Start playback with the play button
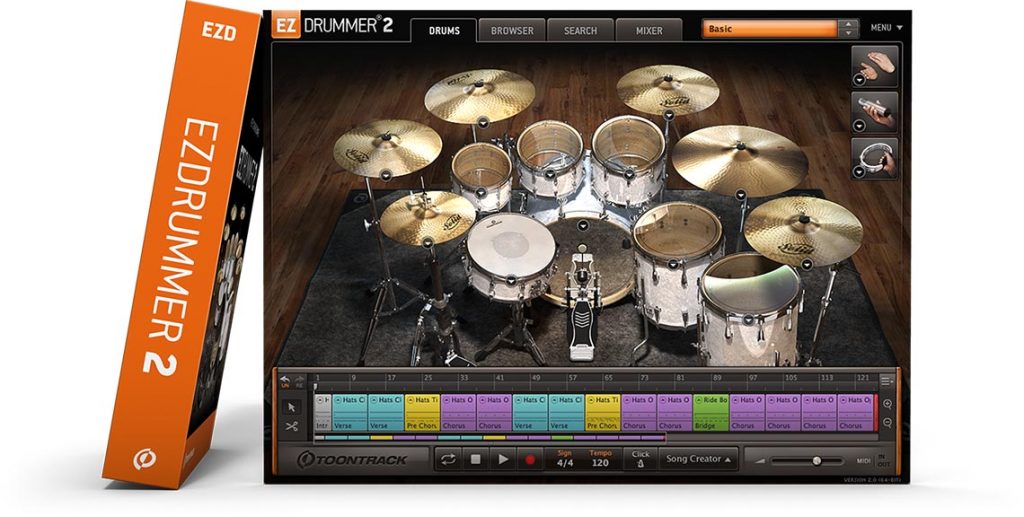This screenshot has height=517, width=1024. click(503, 460)
